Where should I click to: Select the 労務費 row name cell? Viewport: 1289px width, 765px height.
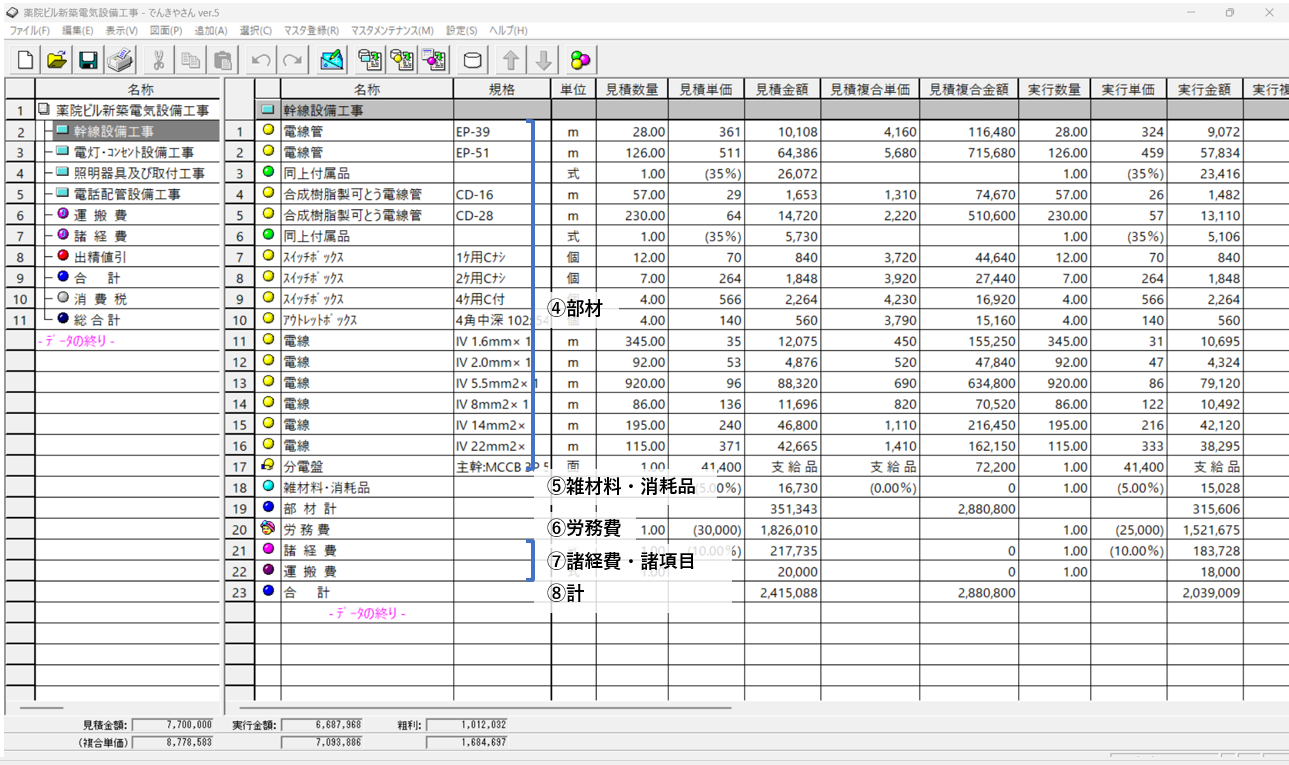[x=310, y=530]
